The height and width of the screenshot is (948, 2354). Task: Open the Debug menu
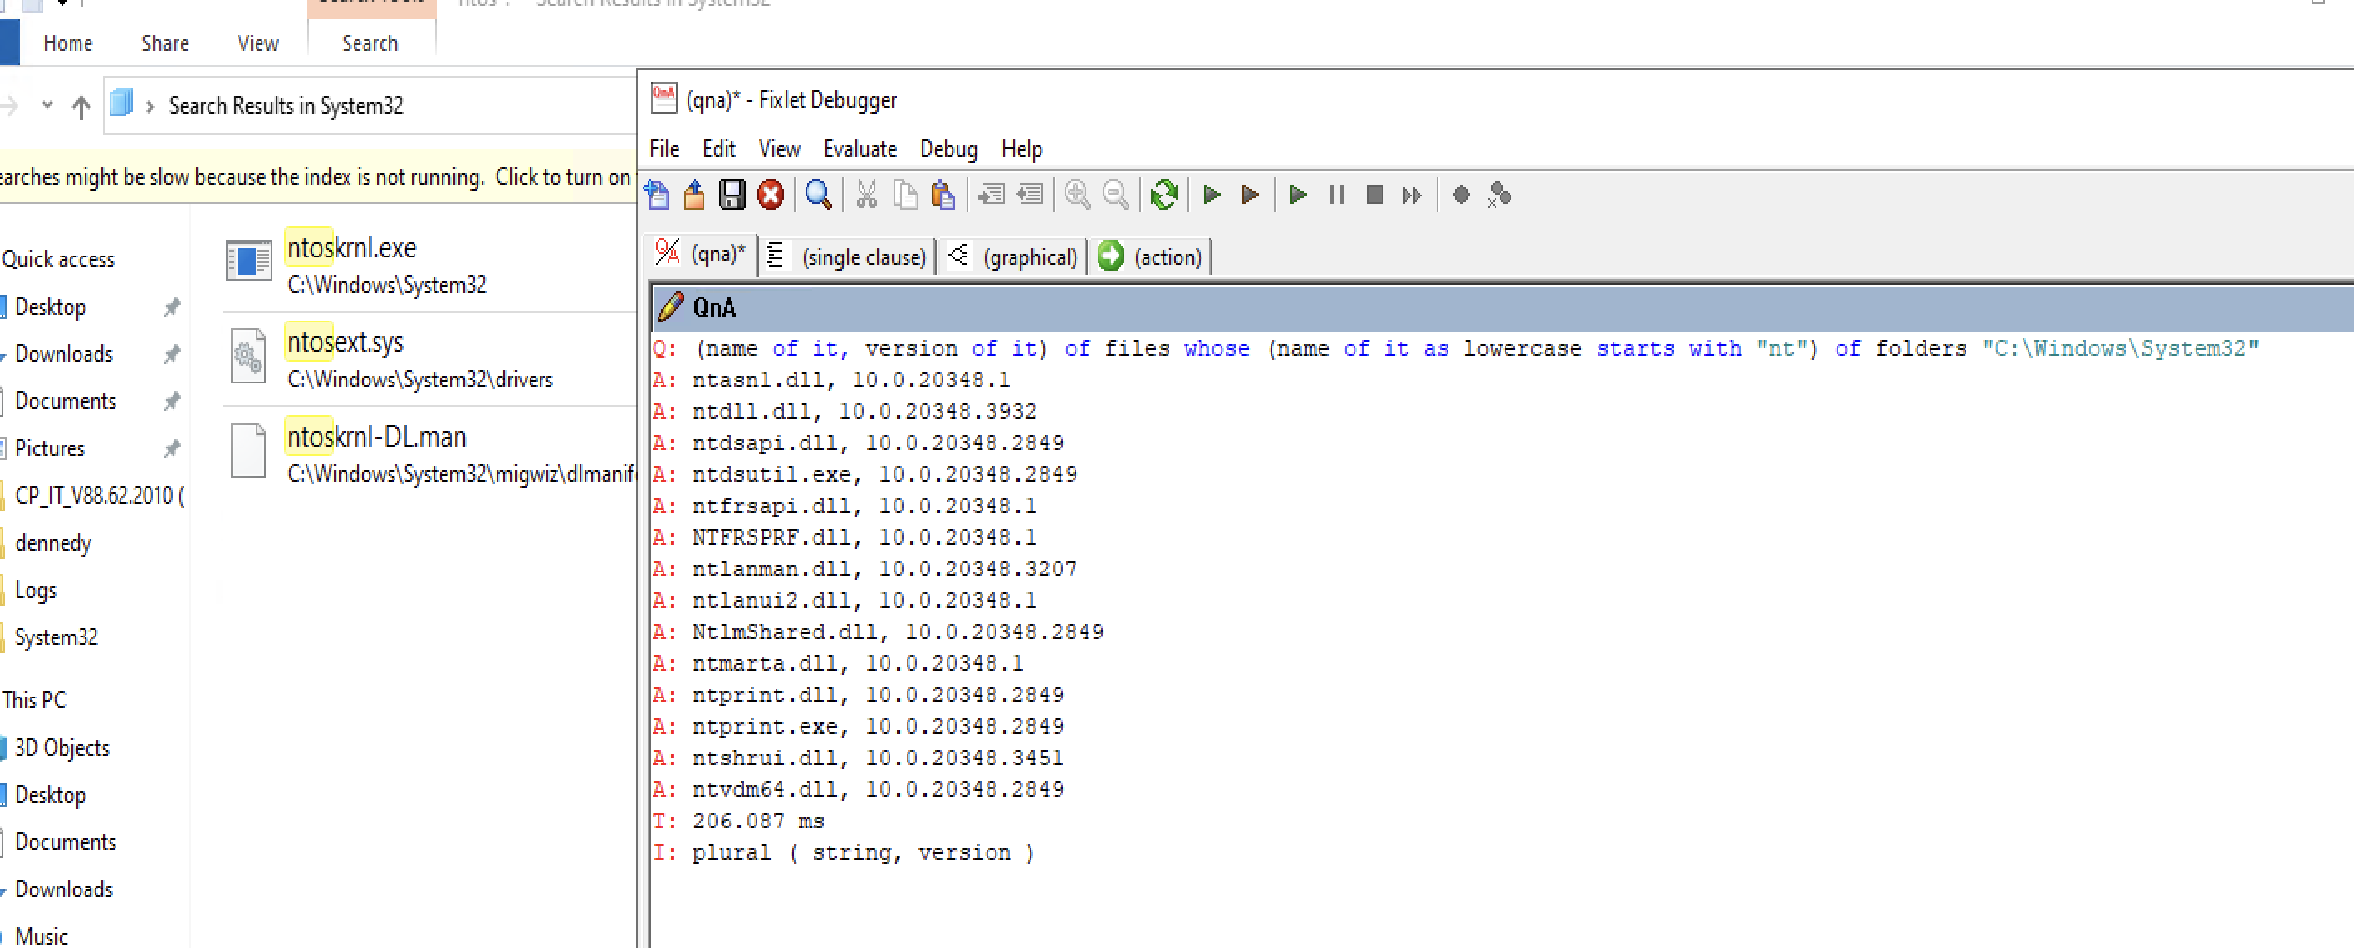948,149
